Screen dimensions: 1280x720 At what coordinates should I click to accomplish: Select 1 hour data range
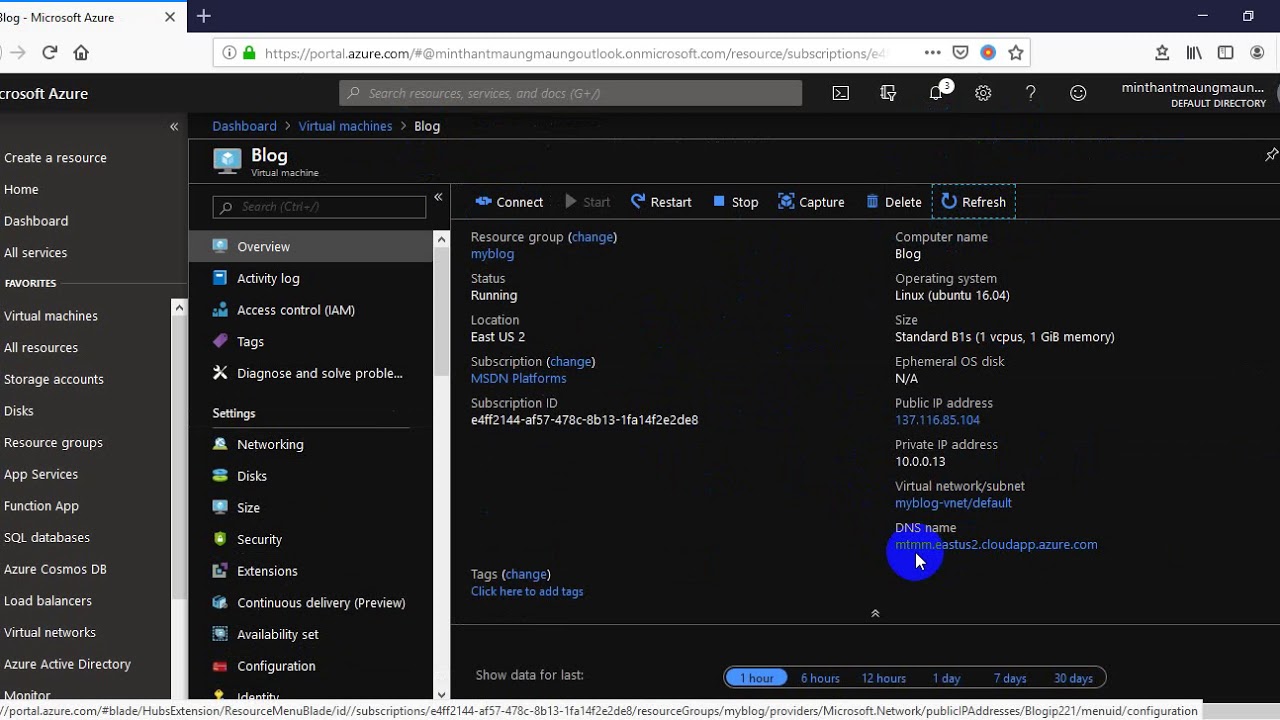756,678
